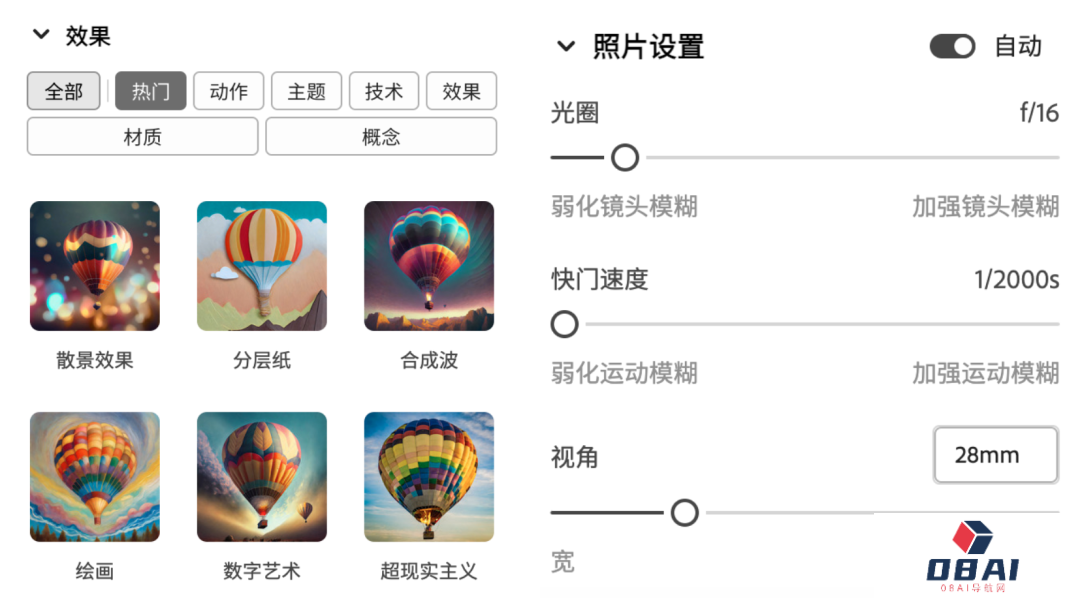
Task: Switch to the 全部 filter tab
Action: pos(63,91)
